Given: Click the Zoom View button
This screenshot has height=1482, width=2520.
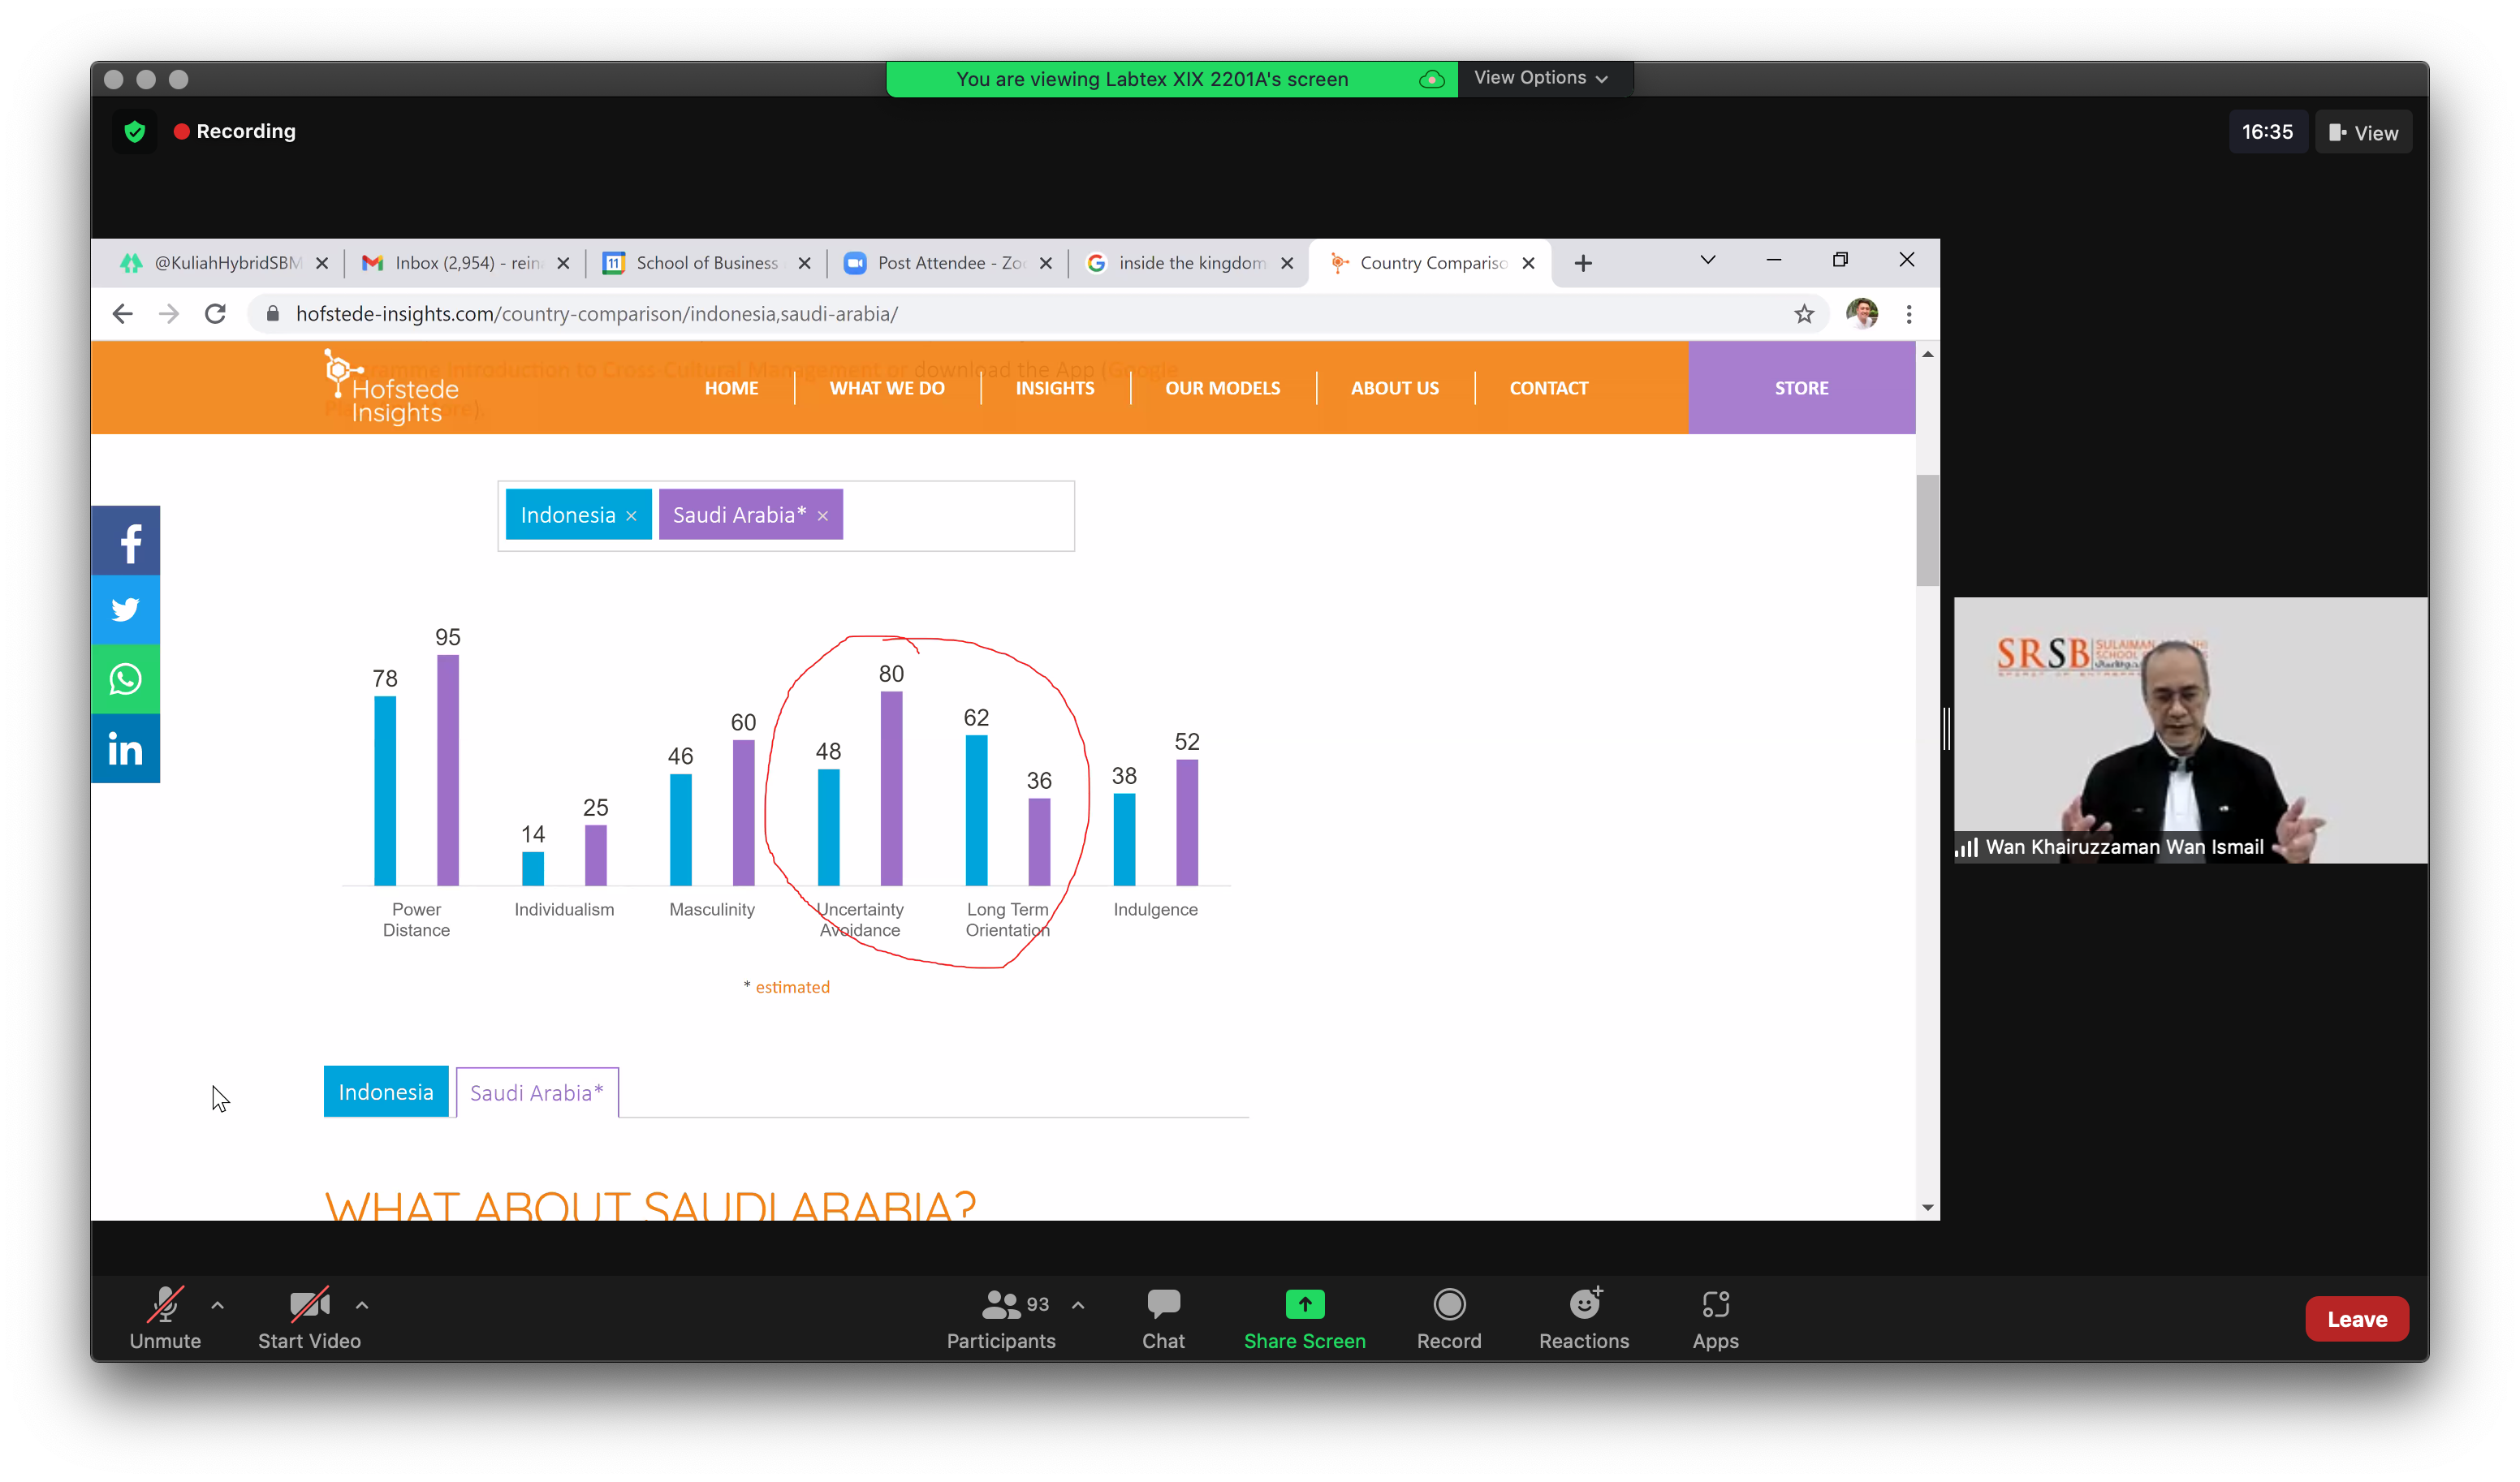Looking at the screenshot, I should pyautogui.click(x=2363, y=133).
